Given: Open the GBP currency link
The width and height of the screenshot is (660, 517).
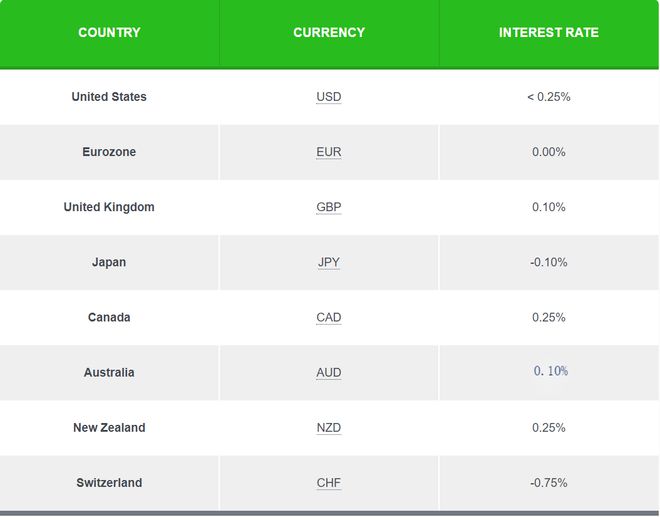Looking at the screenshot, I should pos(329,207).
